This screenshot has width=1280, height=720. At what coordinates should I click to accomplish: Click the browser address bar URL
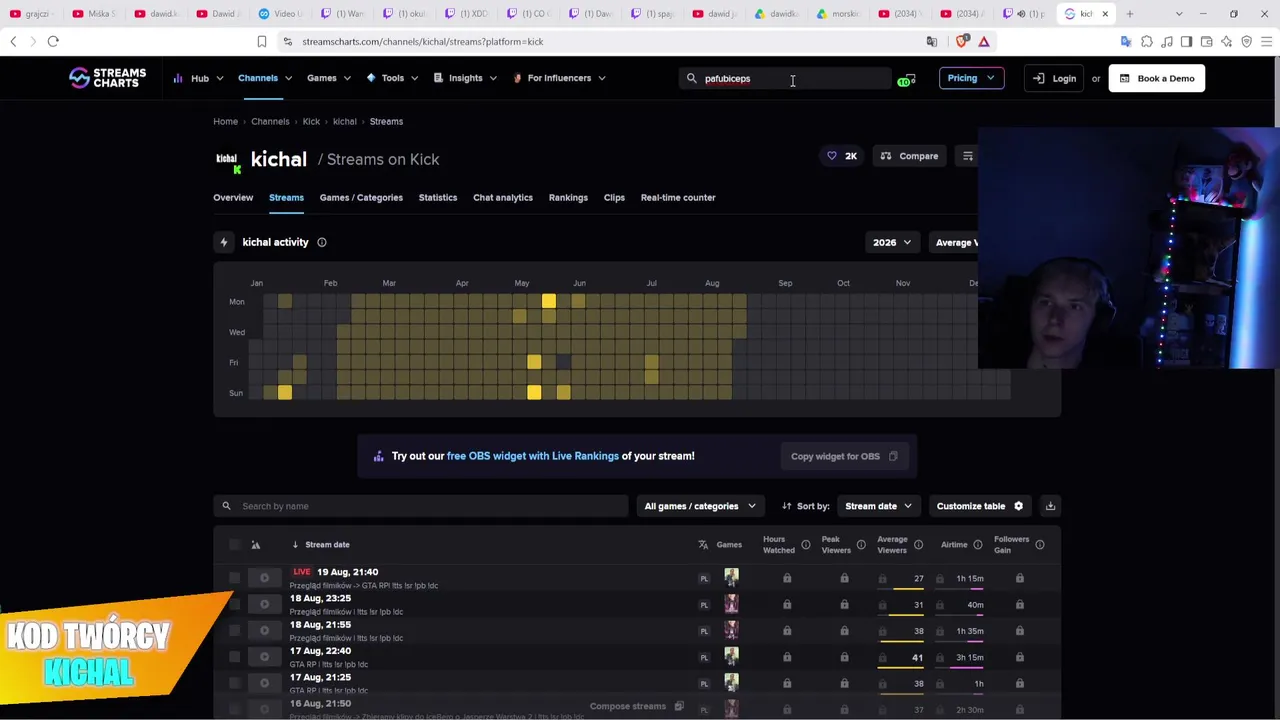423,41
